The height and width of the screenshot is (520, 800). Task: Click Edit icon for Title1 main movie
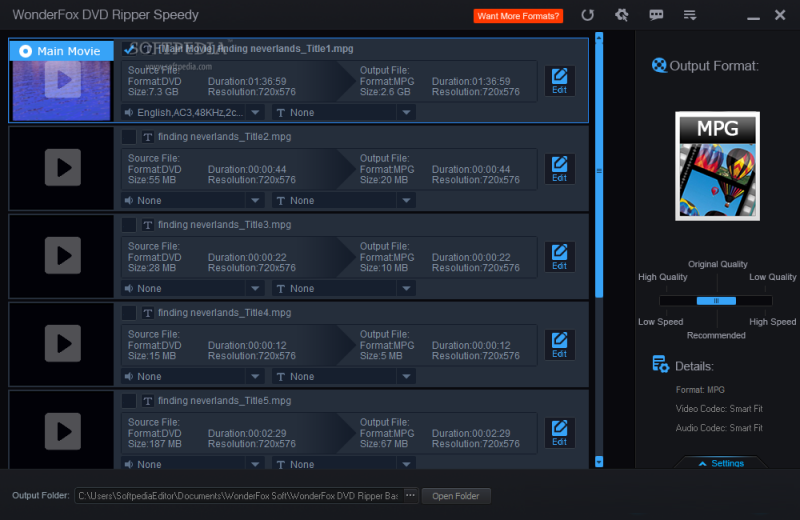click(x=559, y=81)
